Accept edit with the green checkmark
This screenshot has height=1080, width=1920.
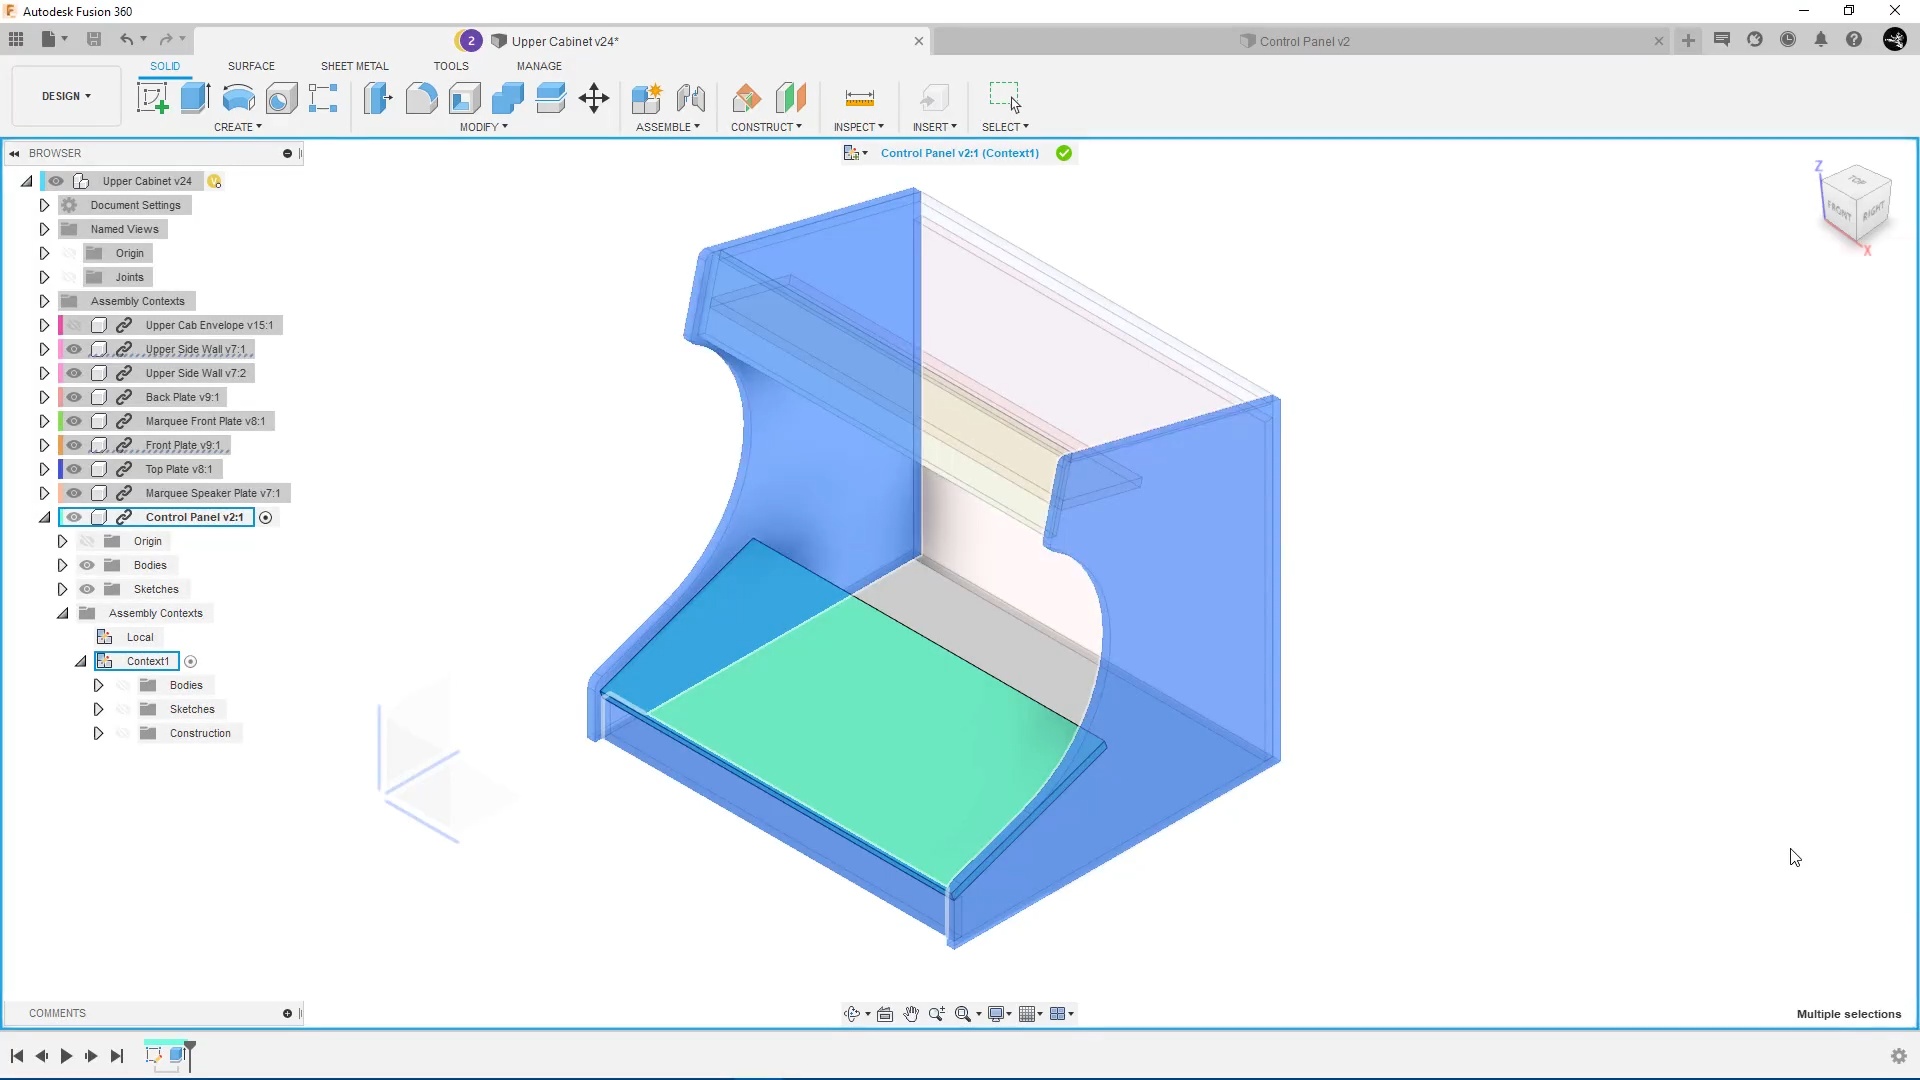point(1063,153)
